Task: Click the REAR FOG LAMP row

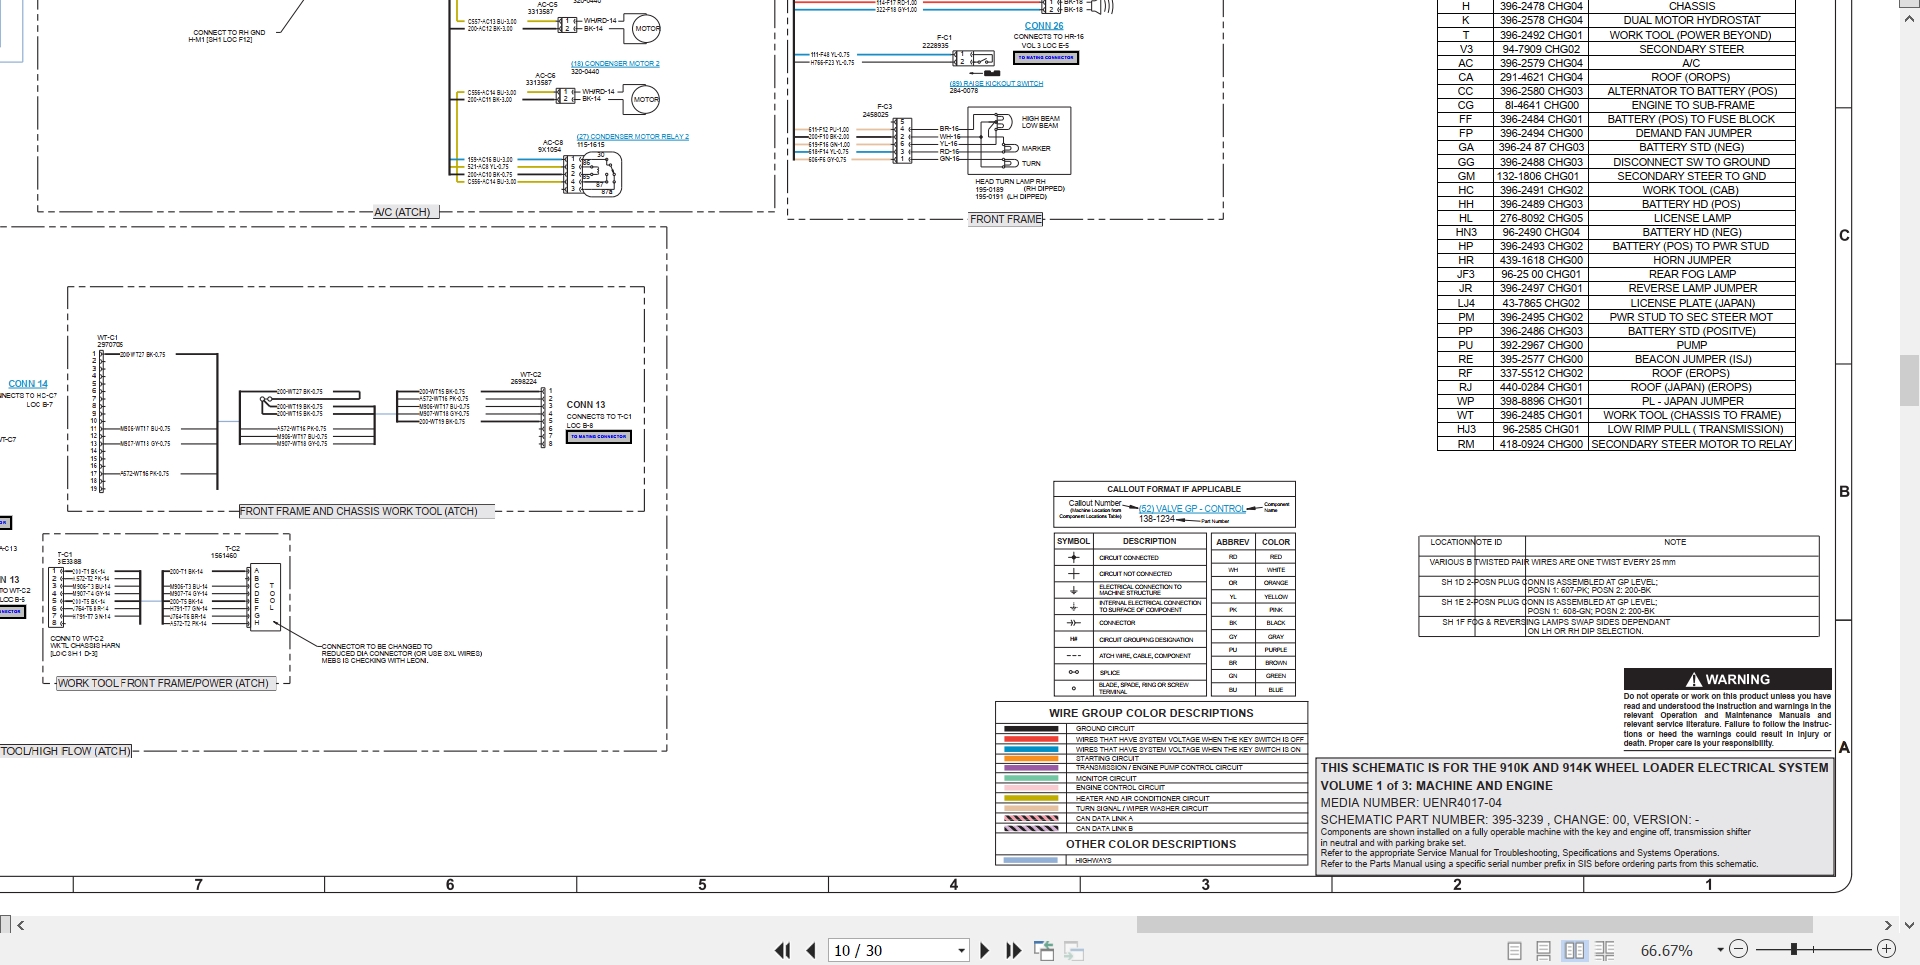Action: (1616, 274)
